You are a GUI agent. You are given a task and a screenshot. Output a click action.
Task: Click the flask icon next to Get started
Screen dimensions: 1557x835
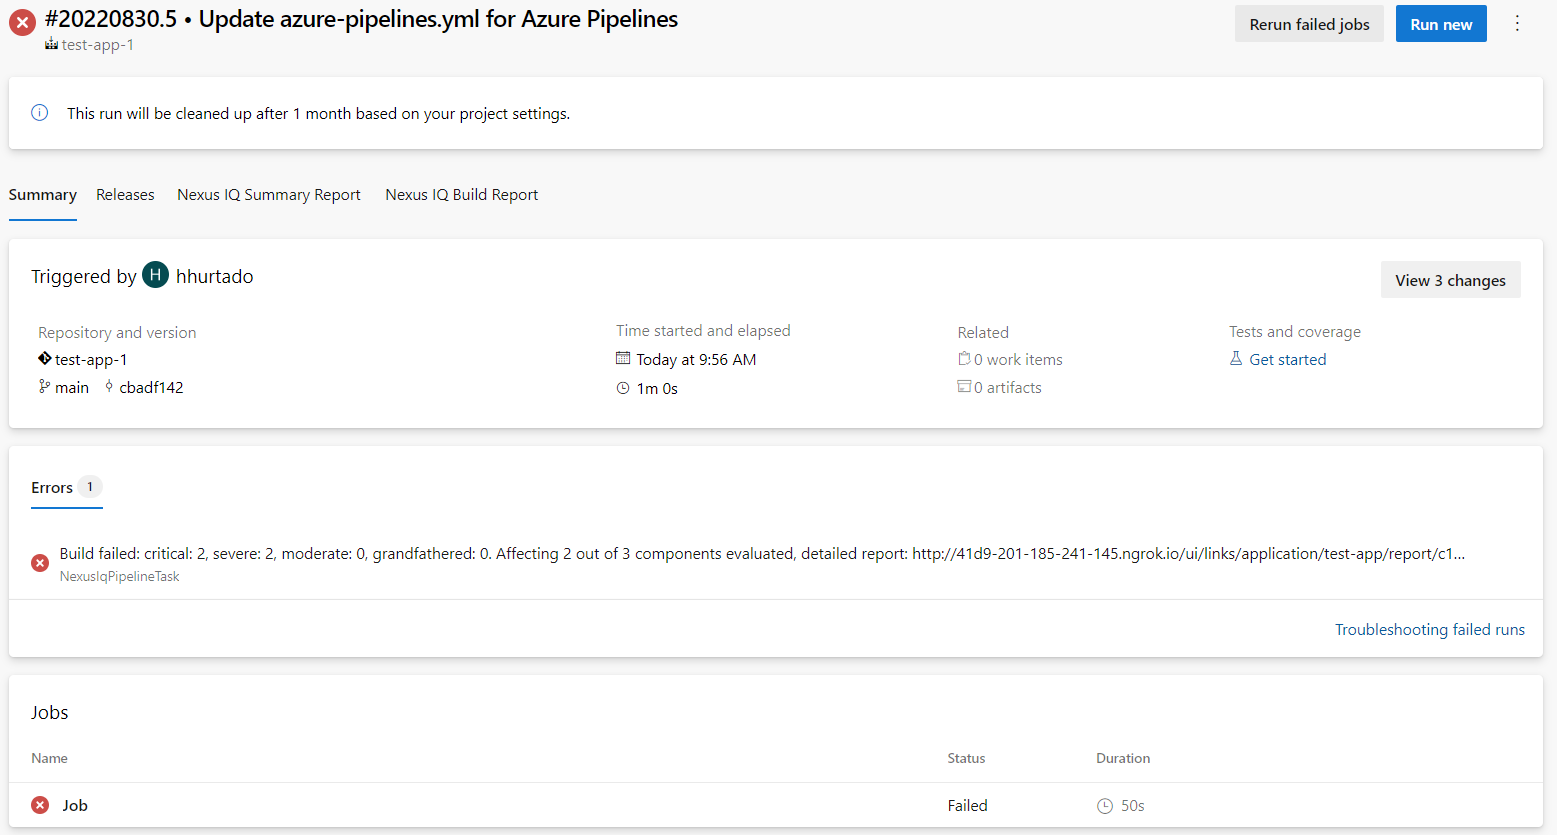[1236, 359]
